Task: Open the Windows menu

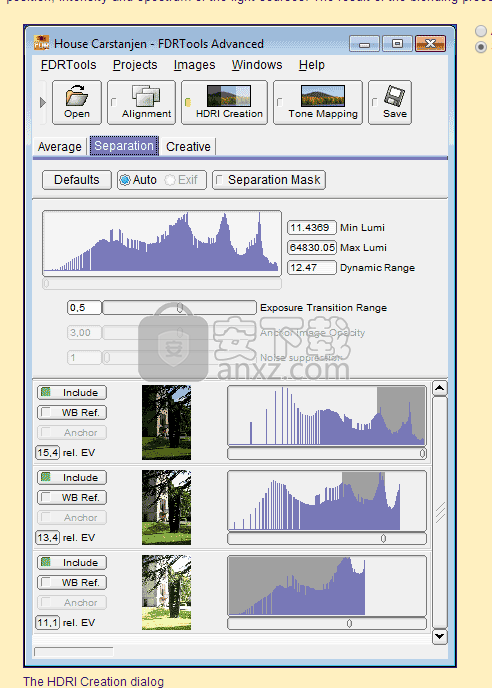Action: (x=257, y=65)
